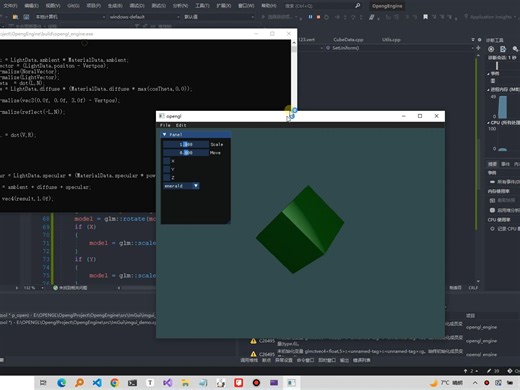Show hidden system tray icons chevron
The width and height of the screenshot is (520, 390).
coord(475,383)
